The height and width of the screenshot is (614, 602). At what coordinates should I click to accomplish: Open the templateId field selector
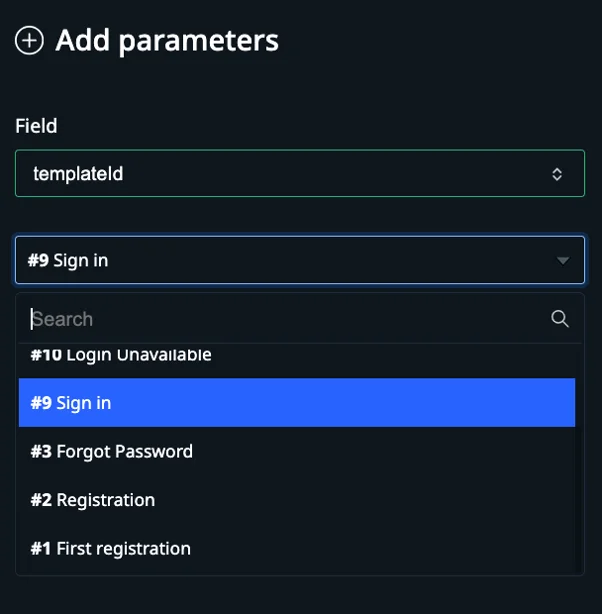tap(299, 174)
